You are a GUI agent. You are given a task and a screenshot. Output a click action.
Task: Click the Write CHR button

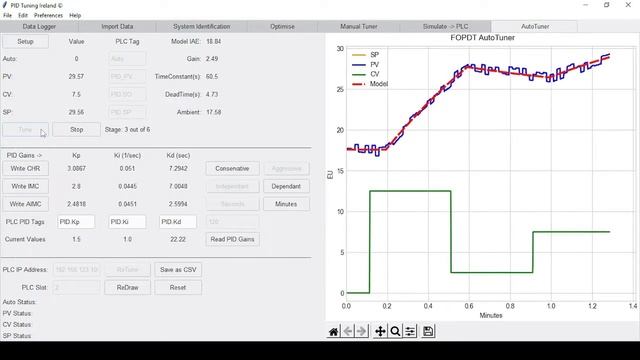25,169
